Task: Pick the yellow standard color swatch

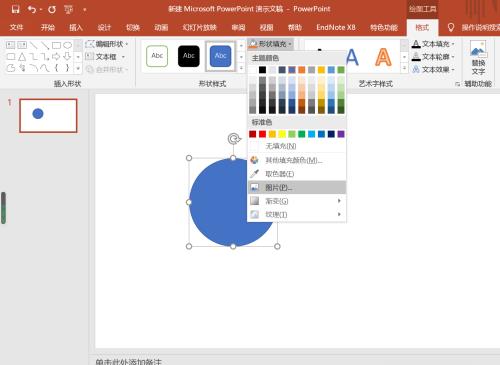Action: (282, 134)
